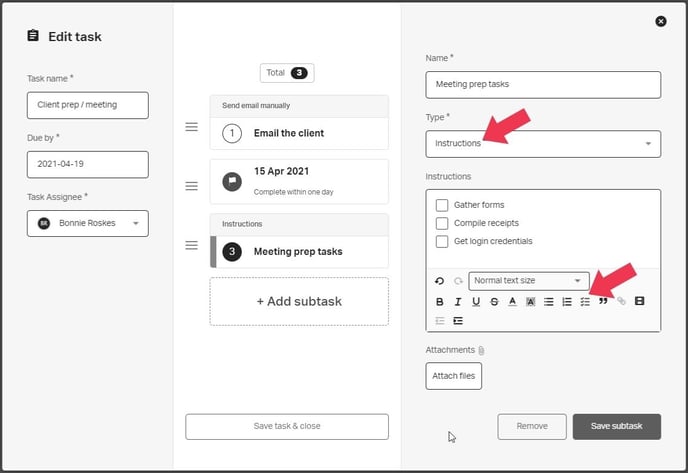Select the Meeting prep tasks subtask

coord(299,251)
